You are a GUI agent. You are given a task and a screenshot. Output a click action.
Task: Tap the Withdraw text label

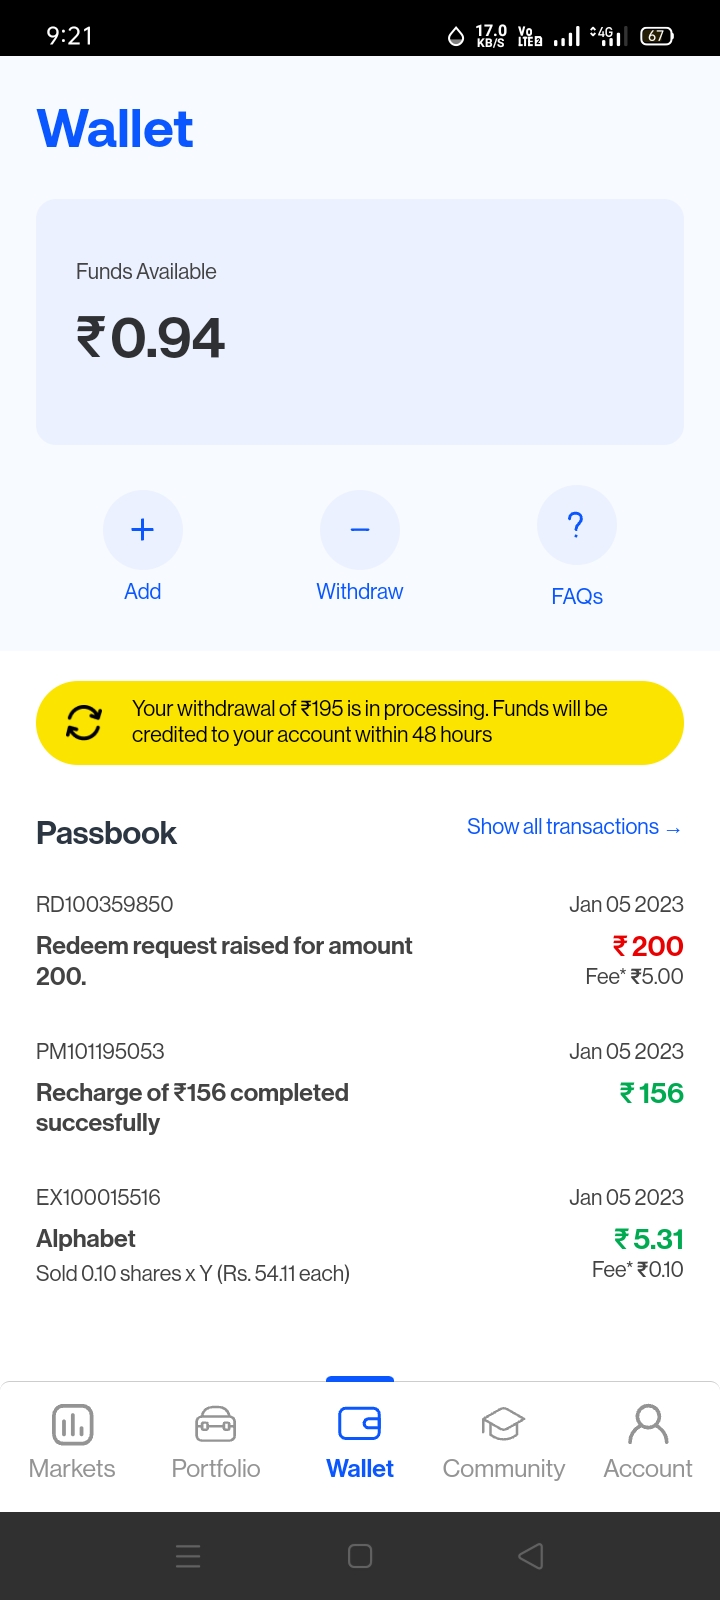360,591
